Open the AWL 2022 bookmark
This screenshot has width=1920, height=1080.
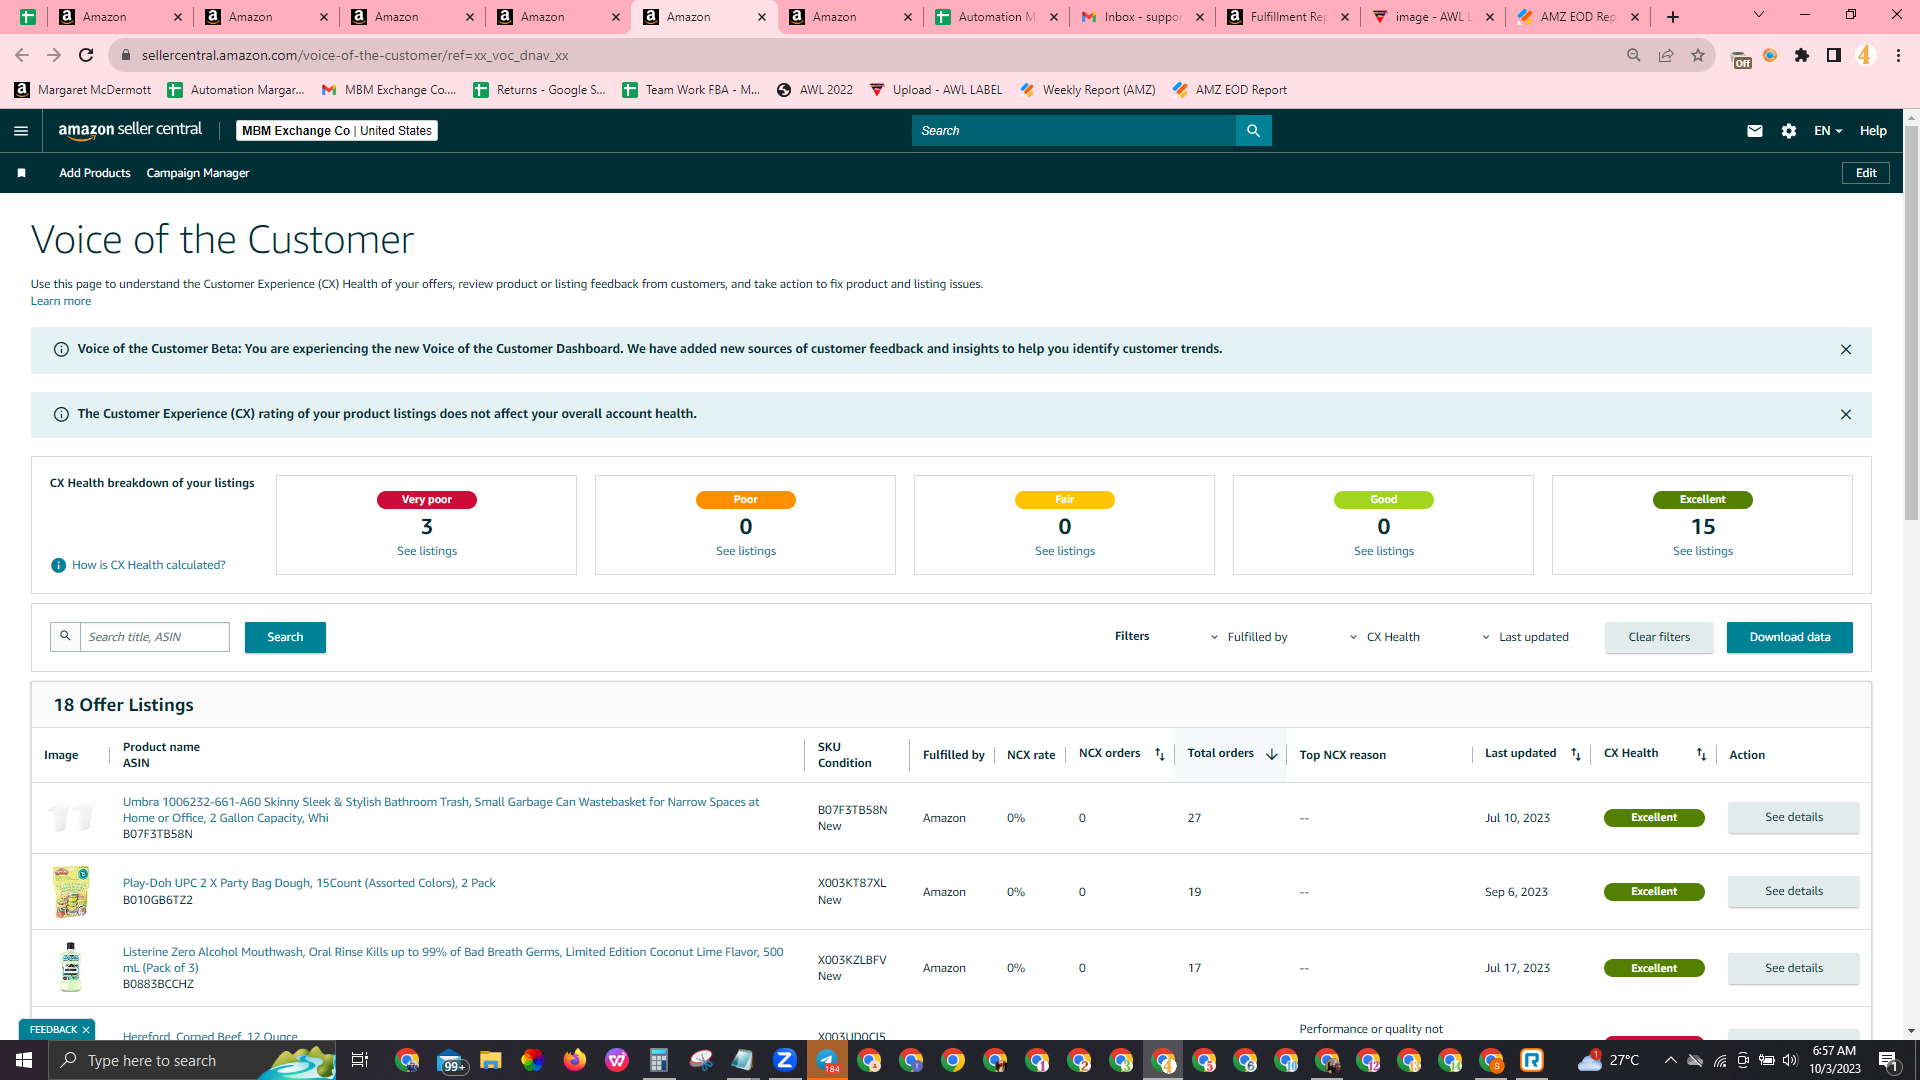(815, 90)
